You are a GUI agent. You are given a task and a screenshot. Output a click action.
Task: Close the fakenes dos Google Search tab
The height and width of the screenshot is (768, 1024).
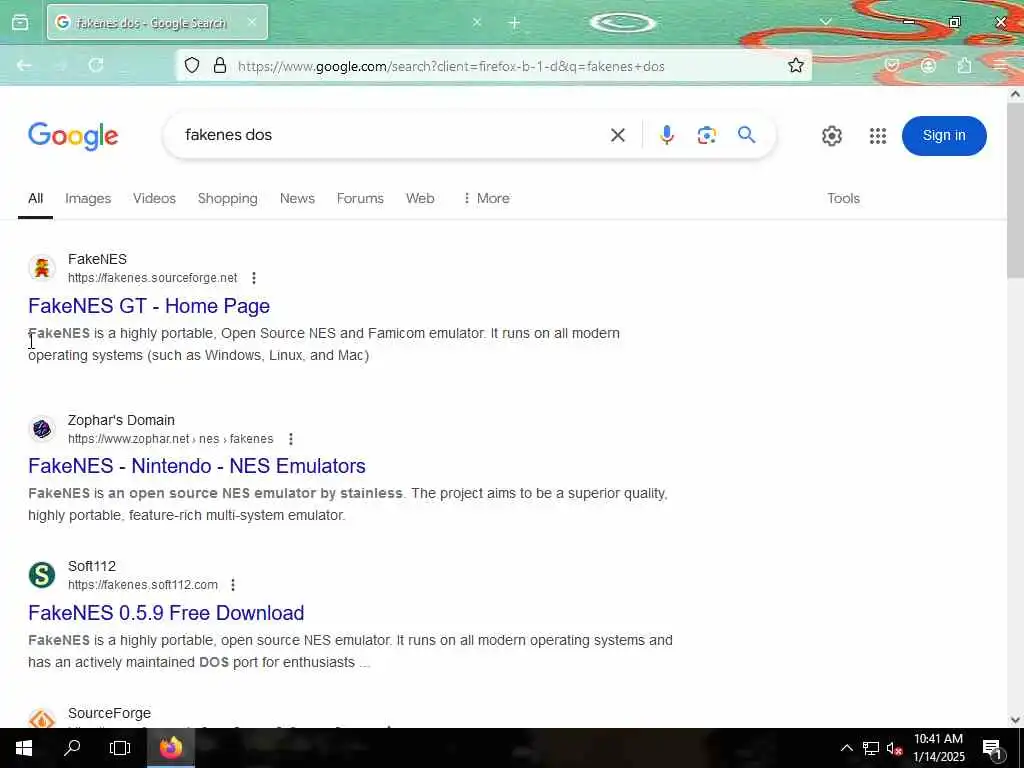(252, 22)
